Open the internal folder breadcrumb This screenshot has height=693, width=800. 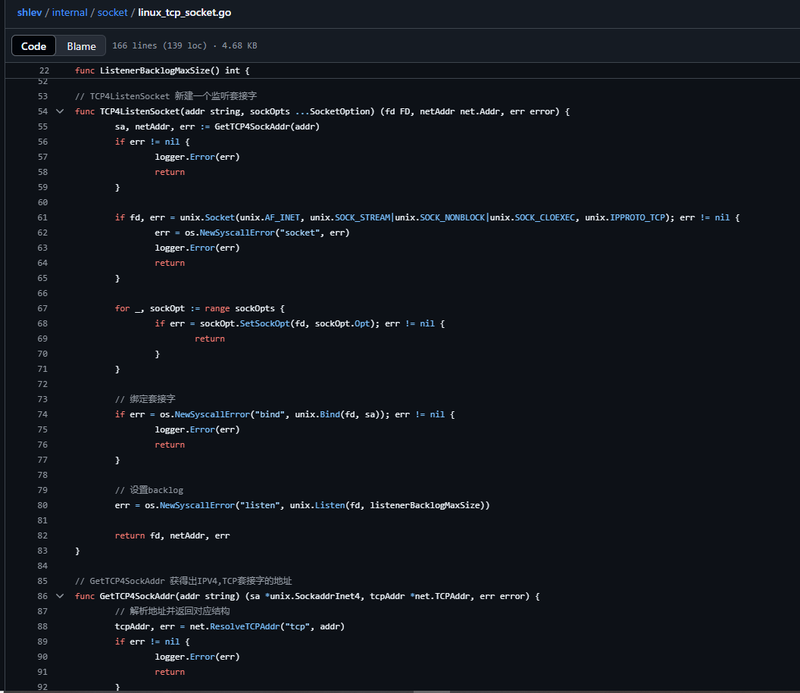point(69,12)
